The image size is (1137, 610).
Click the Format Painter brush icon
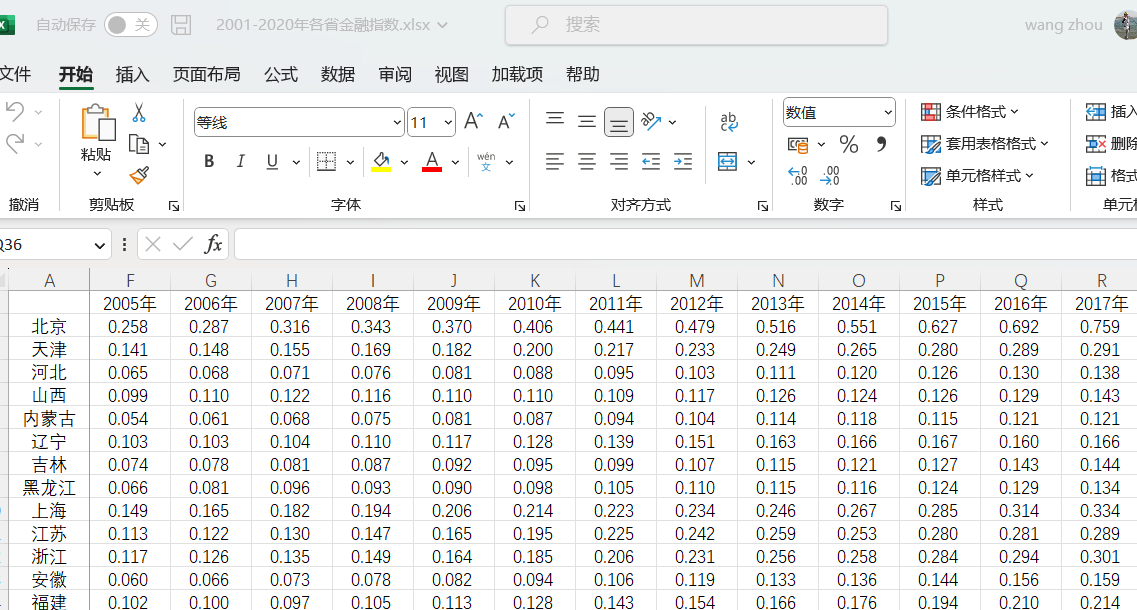coord(139,176)
